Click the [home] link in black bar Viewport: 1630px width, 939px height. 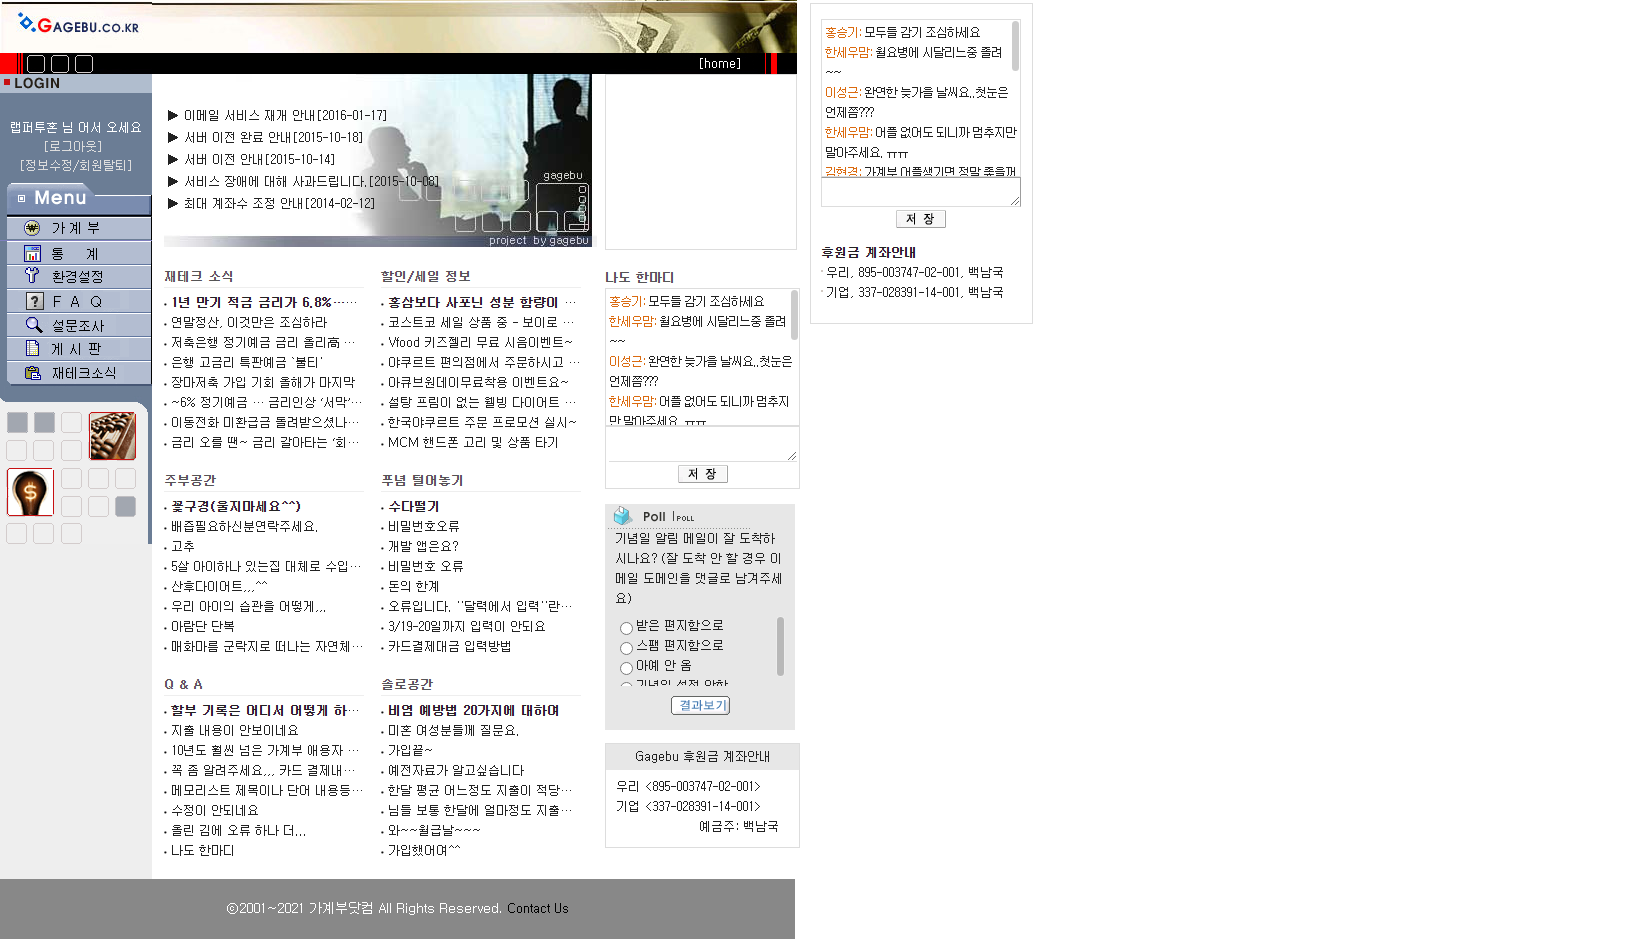tap(720, 64)
